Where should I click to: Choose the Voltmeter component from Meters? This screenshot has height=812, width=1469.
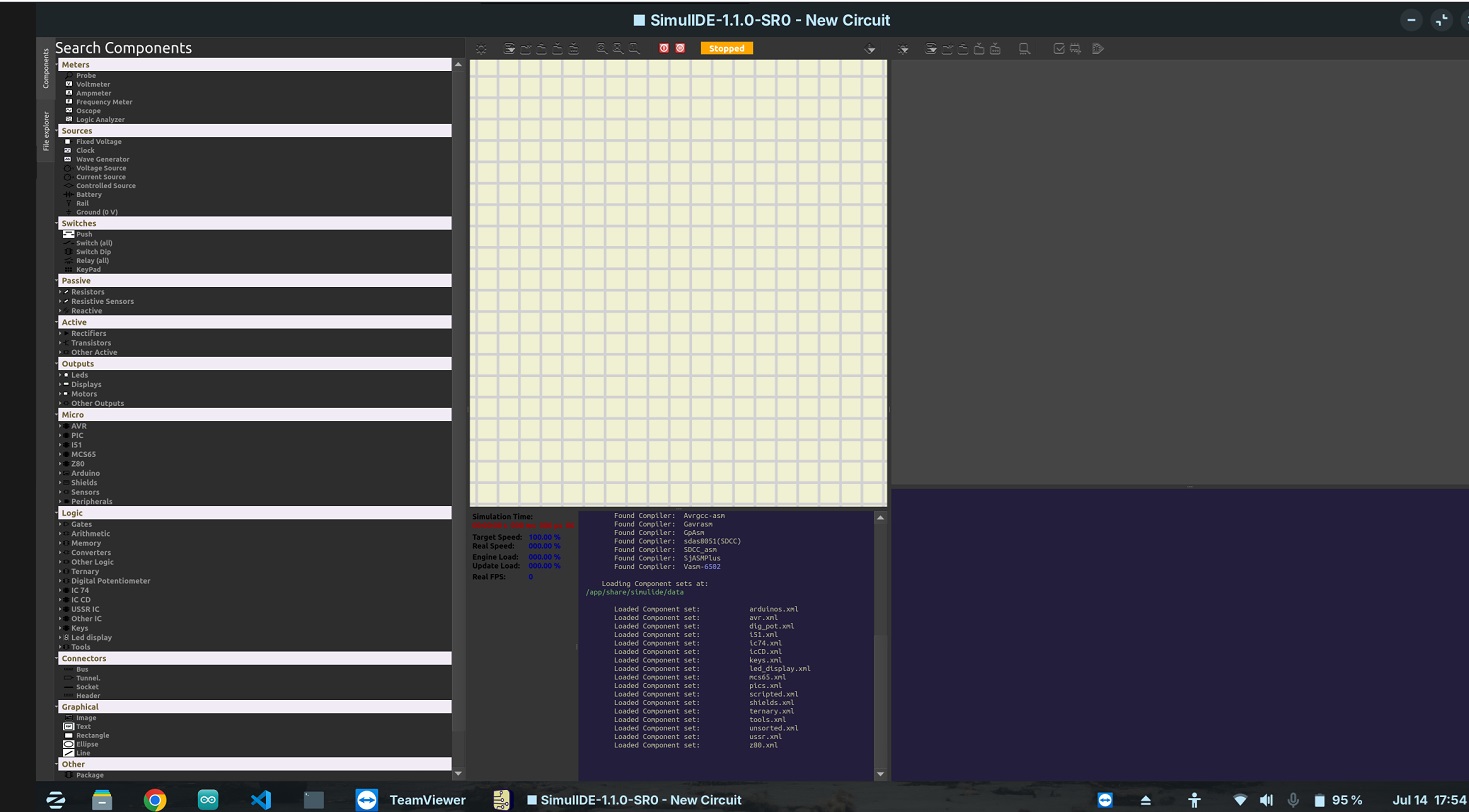click(92, 84)
